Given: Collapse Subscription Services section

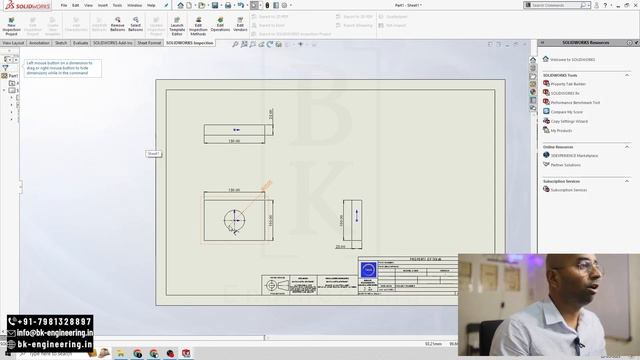Looking at the screenshot, I should 627,181.
